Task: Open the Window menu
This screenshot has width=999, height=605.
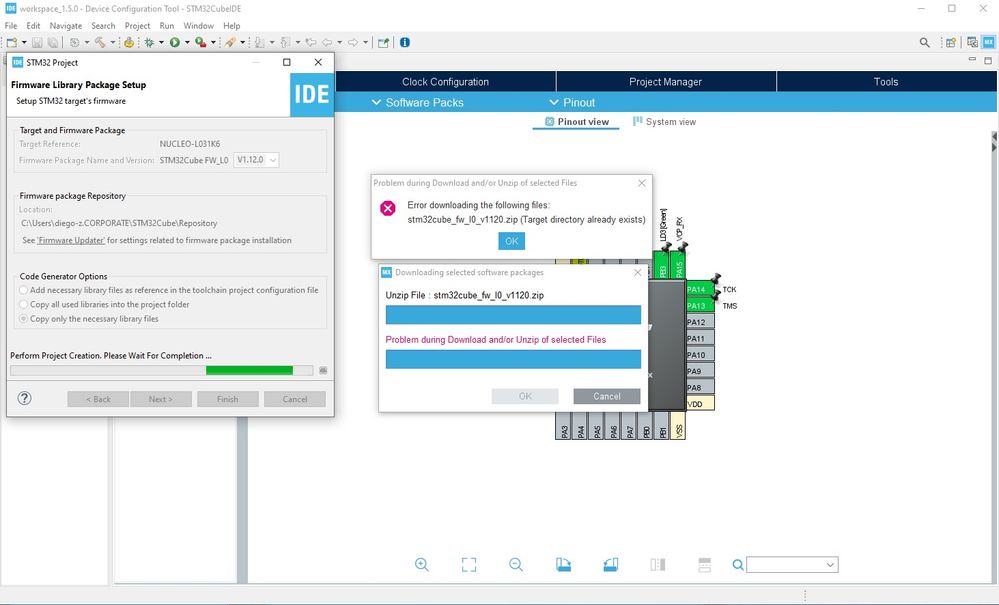Action: (198, 25)
